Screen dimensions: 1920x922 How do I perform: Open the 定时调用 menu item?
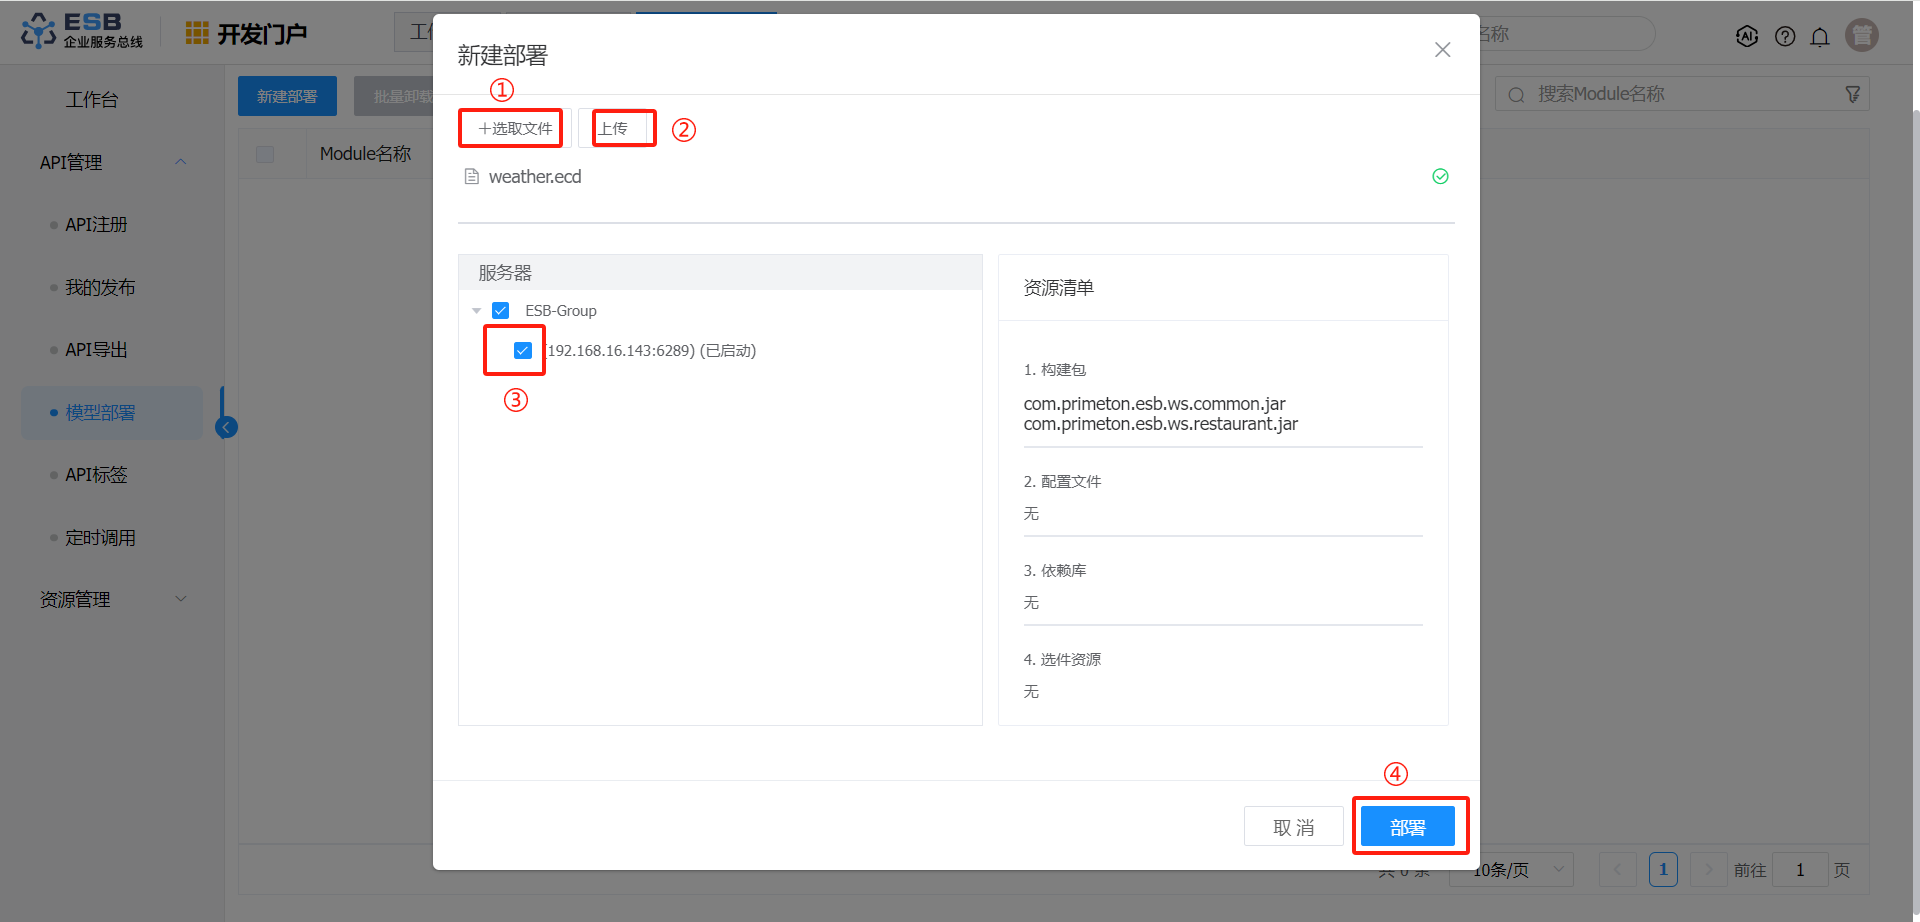(x=100, y=538)
